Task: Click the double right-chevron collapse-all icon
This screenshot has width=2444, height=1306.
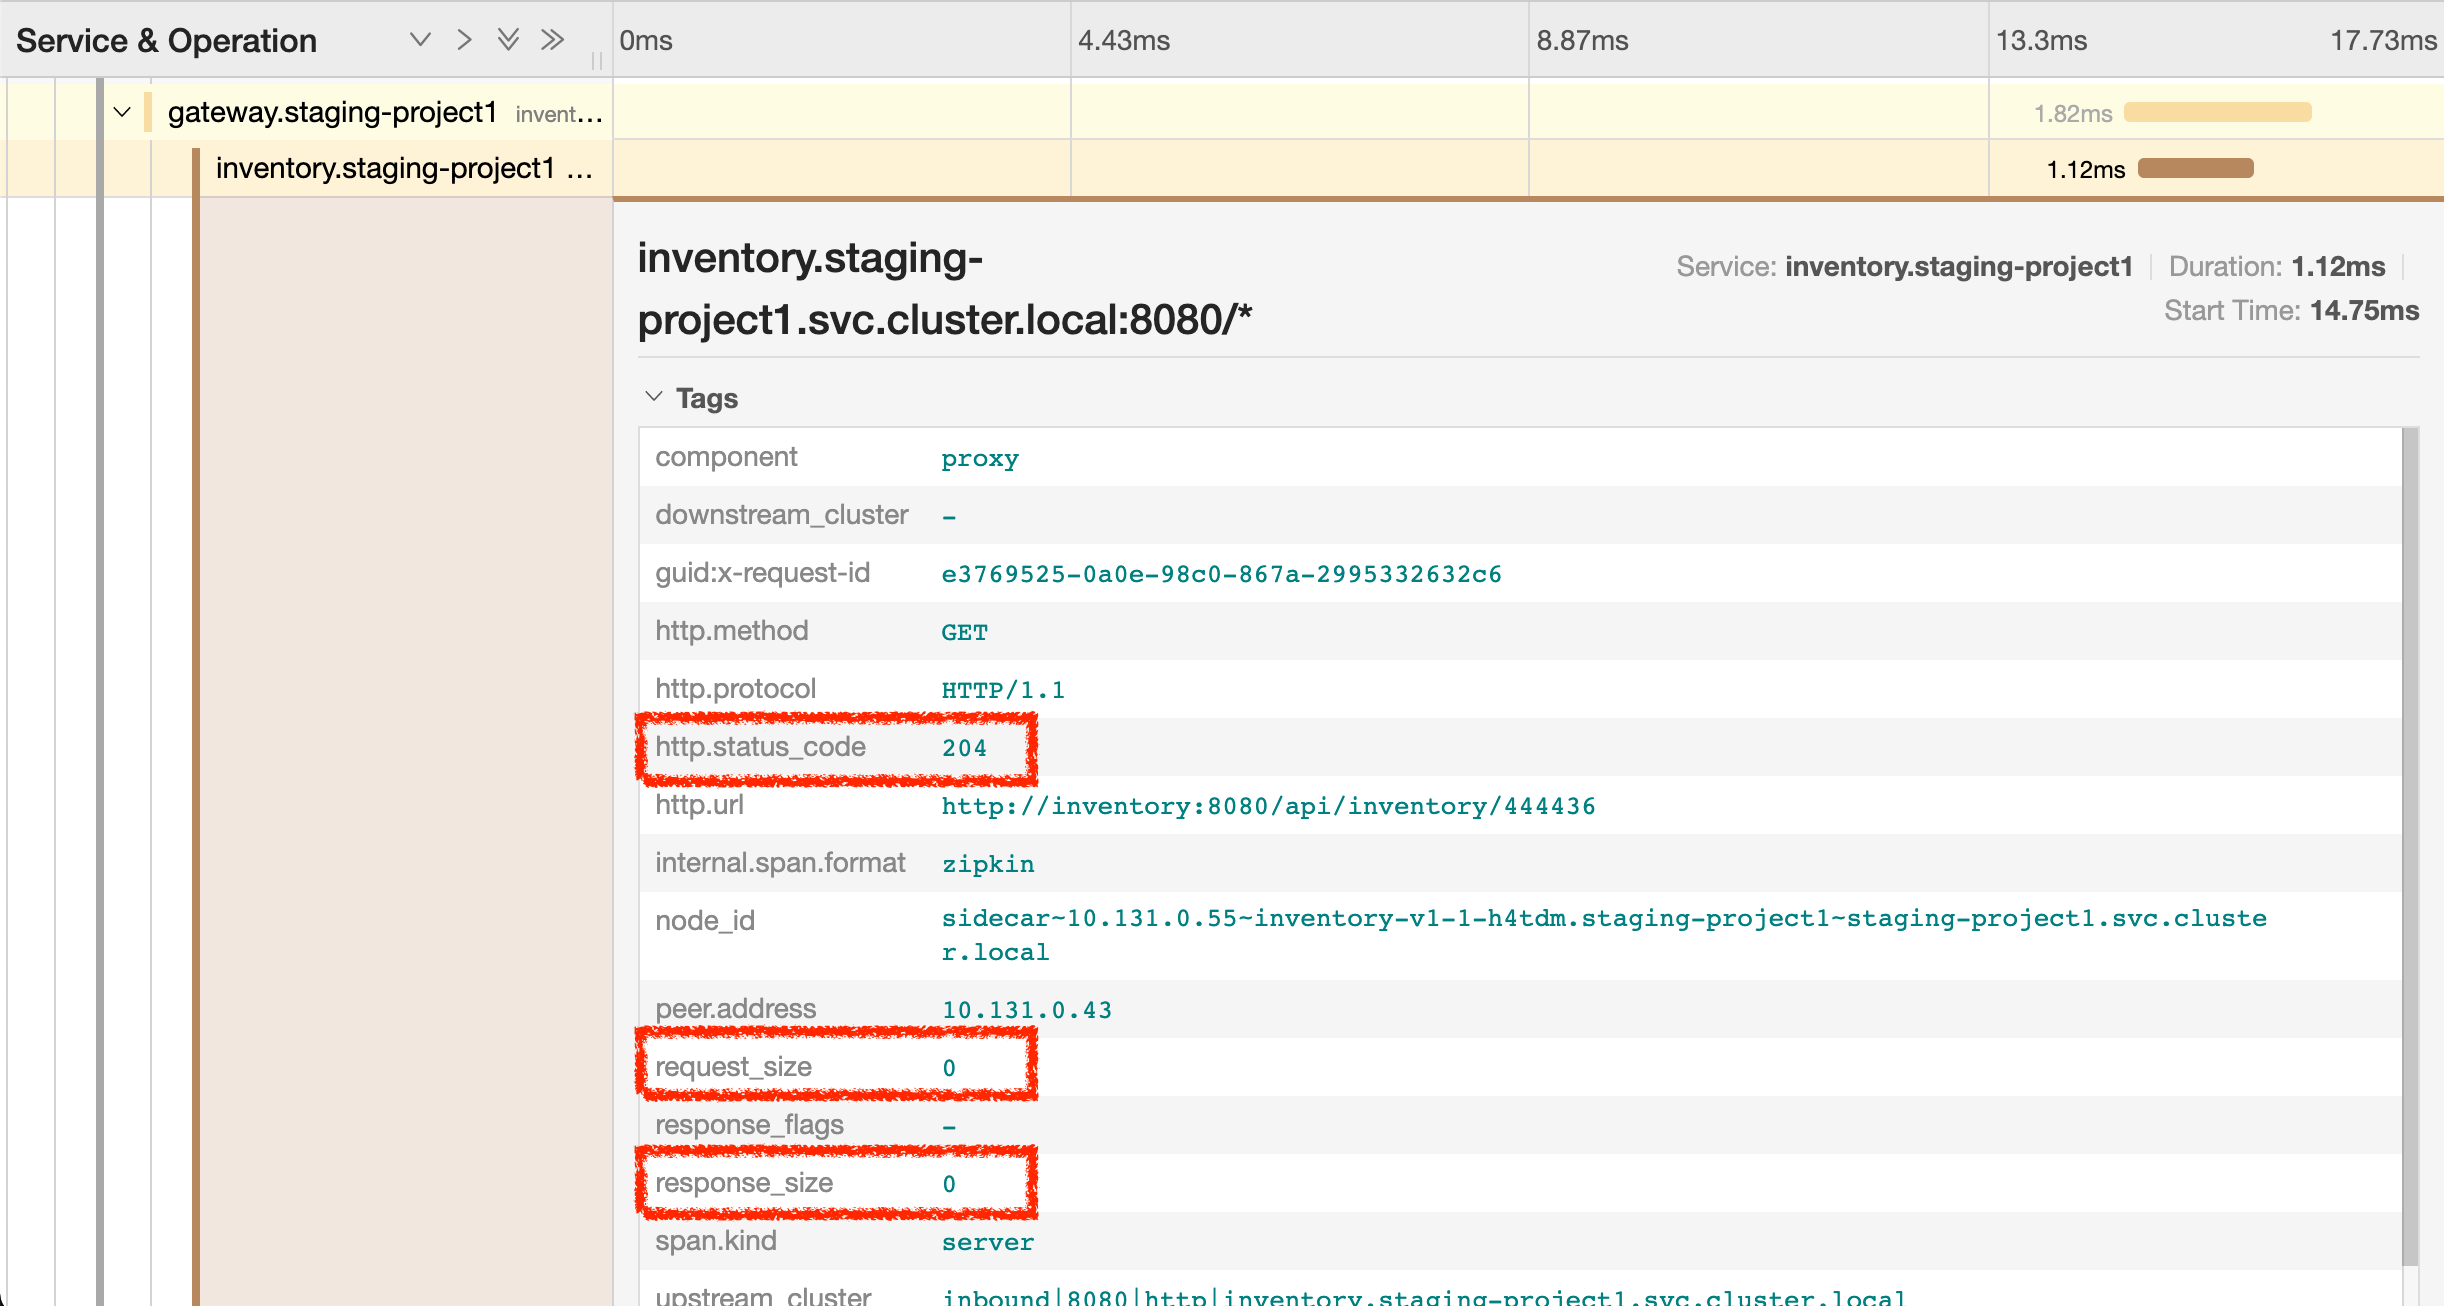Action: pyautogui.click(x=552, y=40)
